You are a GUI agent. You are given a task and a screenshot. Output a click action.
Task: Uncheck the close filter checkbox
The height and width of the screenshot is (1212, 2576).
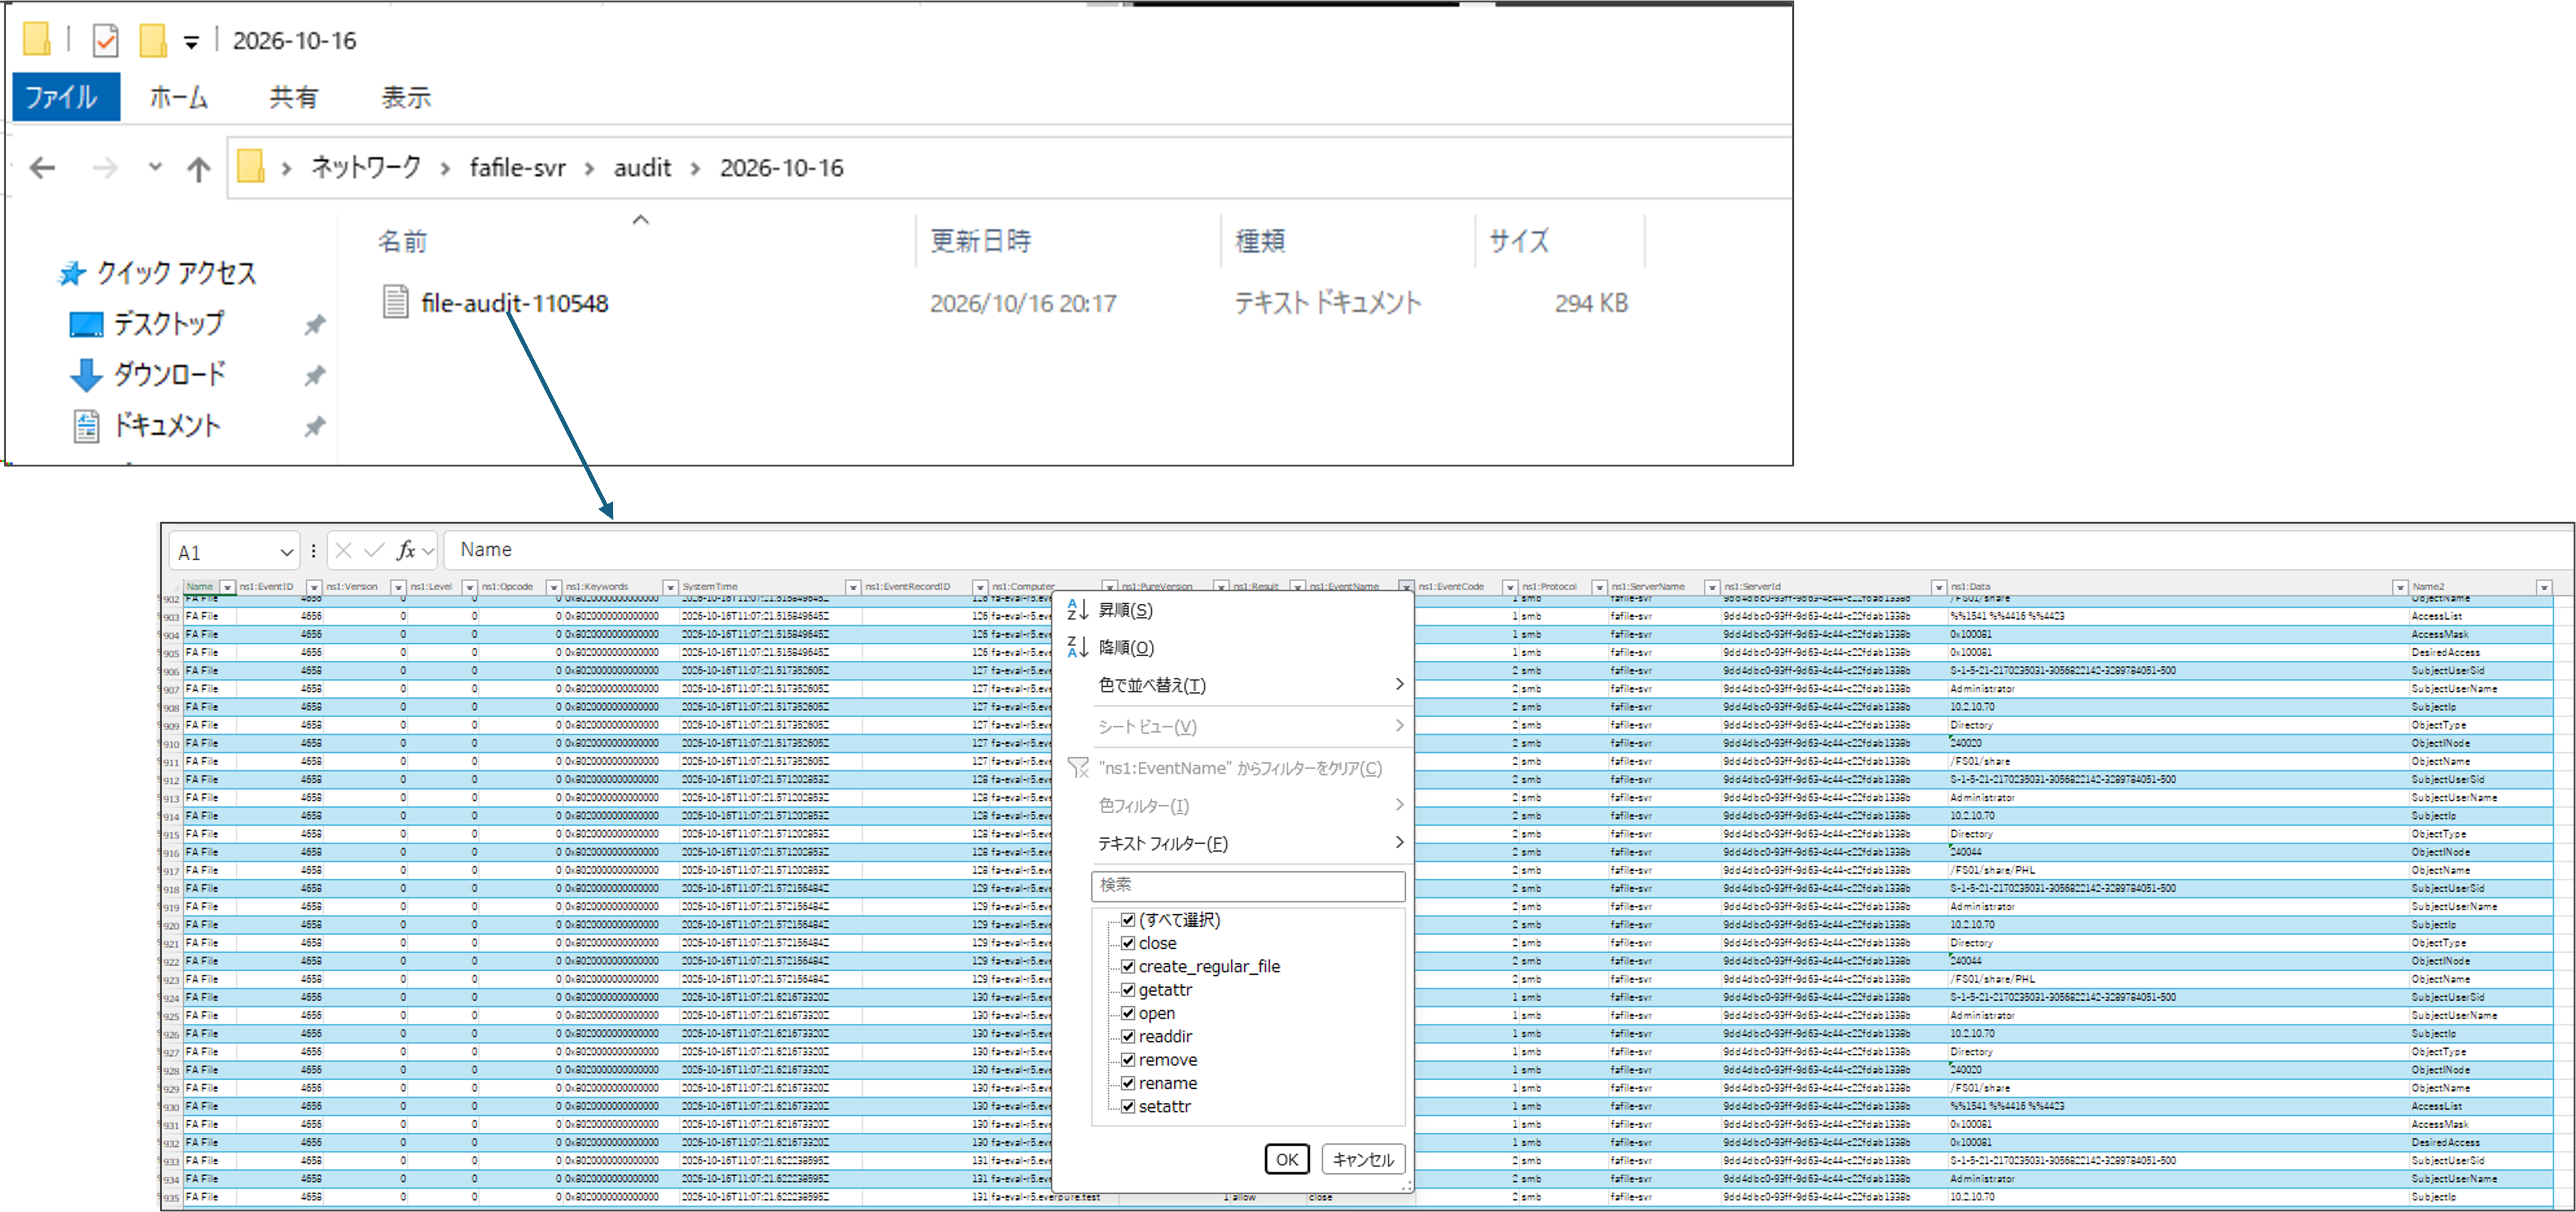tap(1128, 943)
